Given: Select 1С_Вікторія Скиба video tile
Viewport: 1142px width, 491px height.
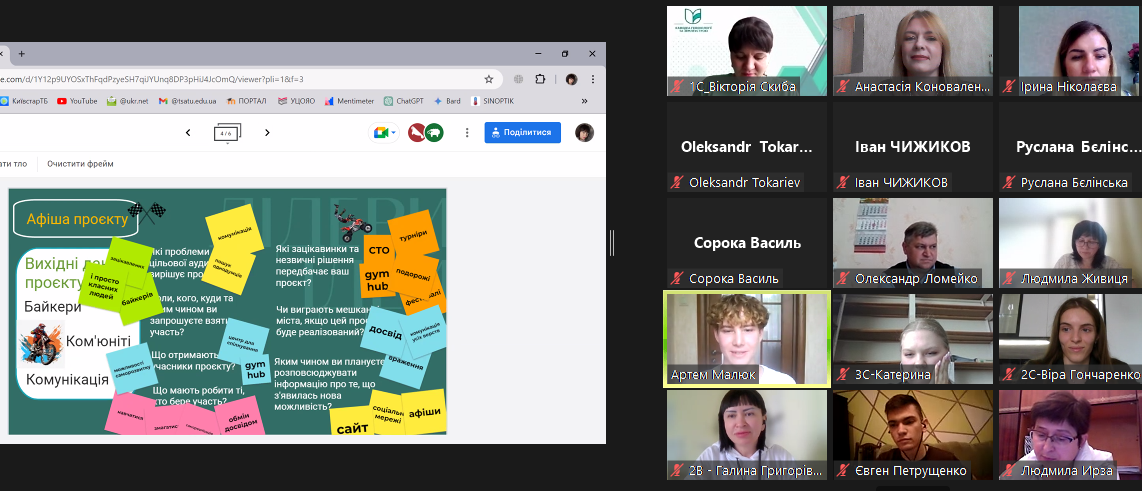Looking at the screenshot, I should (x=747, y=50).
